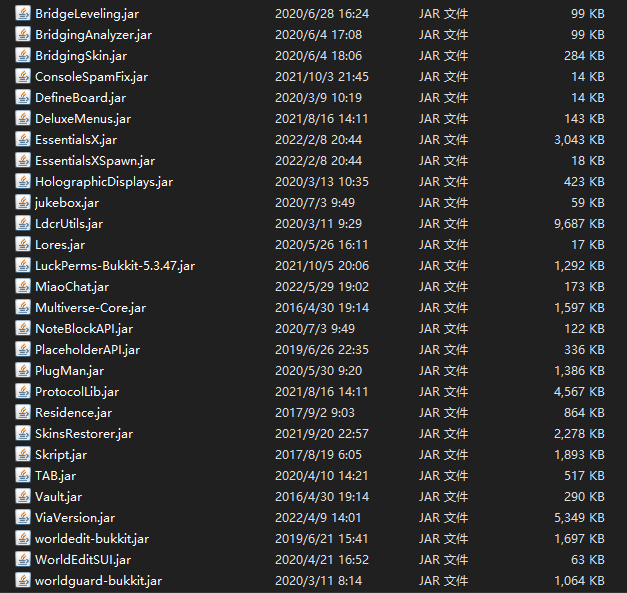The height and width of the screenshot is (593, 627).
Task: Select the file name BridgingAnalyzer.jar
Action: (x=94, y=35)
